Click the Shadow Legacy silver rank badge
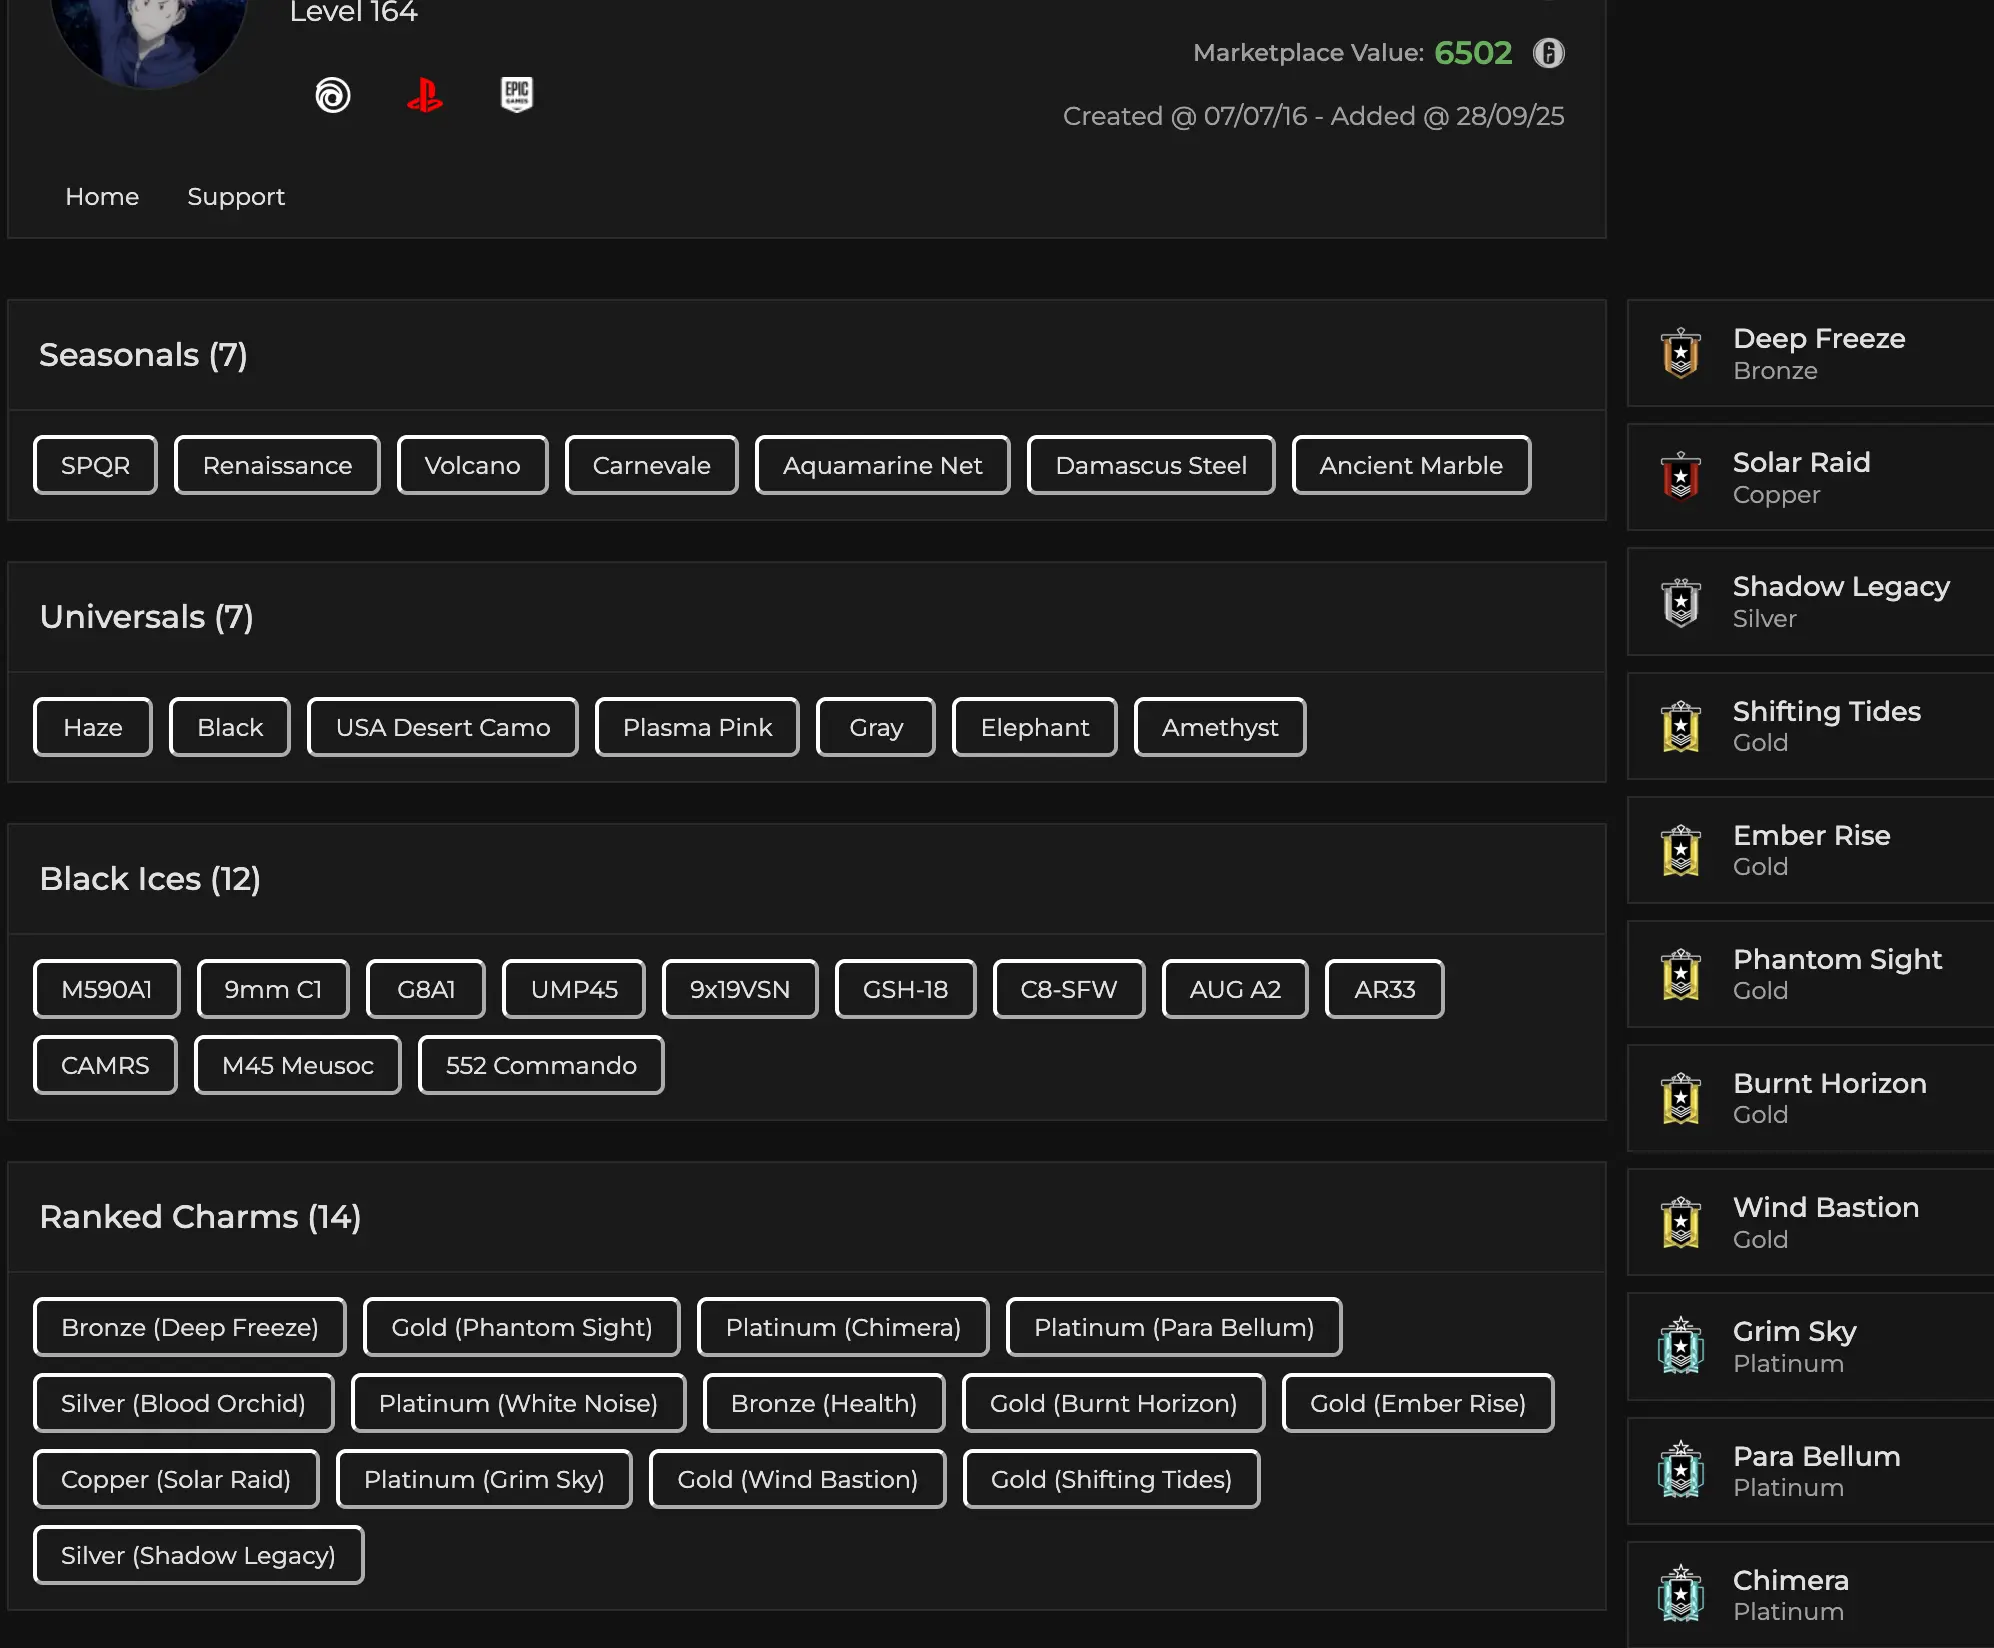The width and height of the screenshot is (1994, 1648). tap(1681, 602)
